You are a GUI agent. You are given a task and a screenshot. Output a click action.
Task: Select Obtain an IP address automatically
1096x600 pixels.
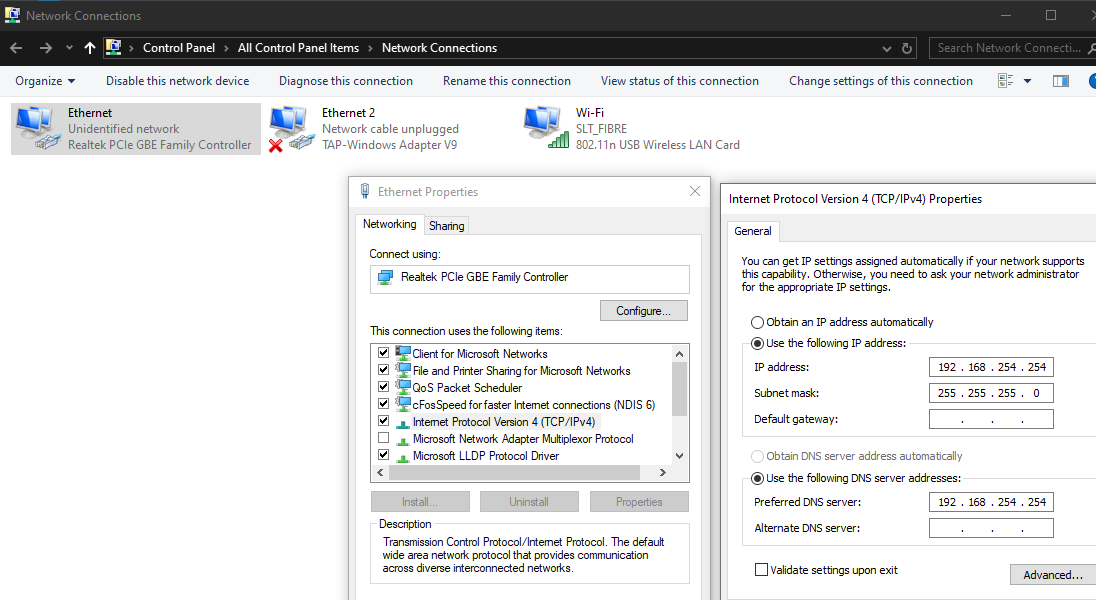coord(757,322)
